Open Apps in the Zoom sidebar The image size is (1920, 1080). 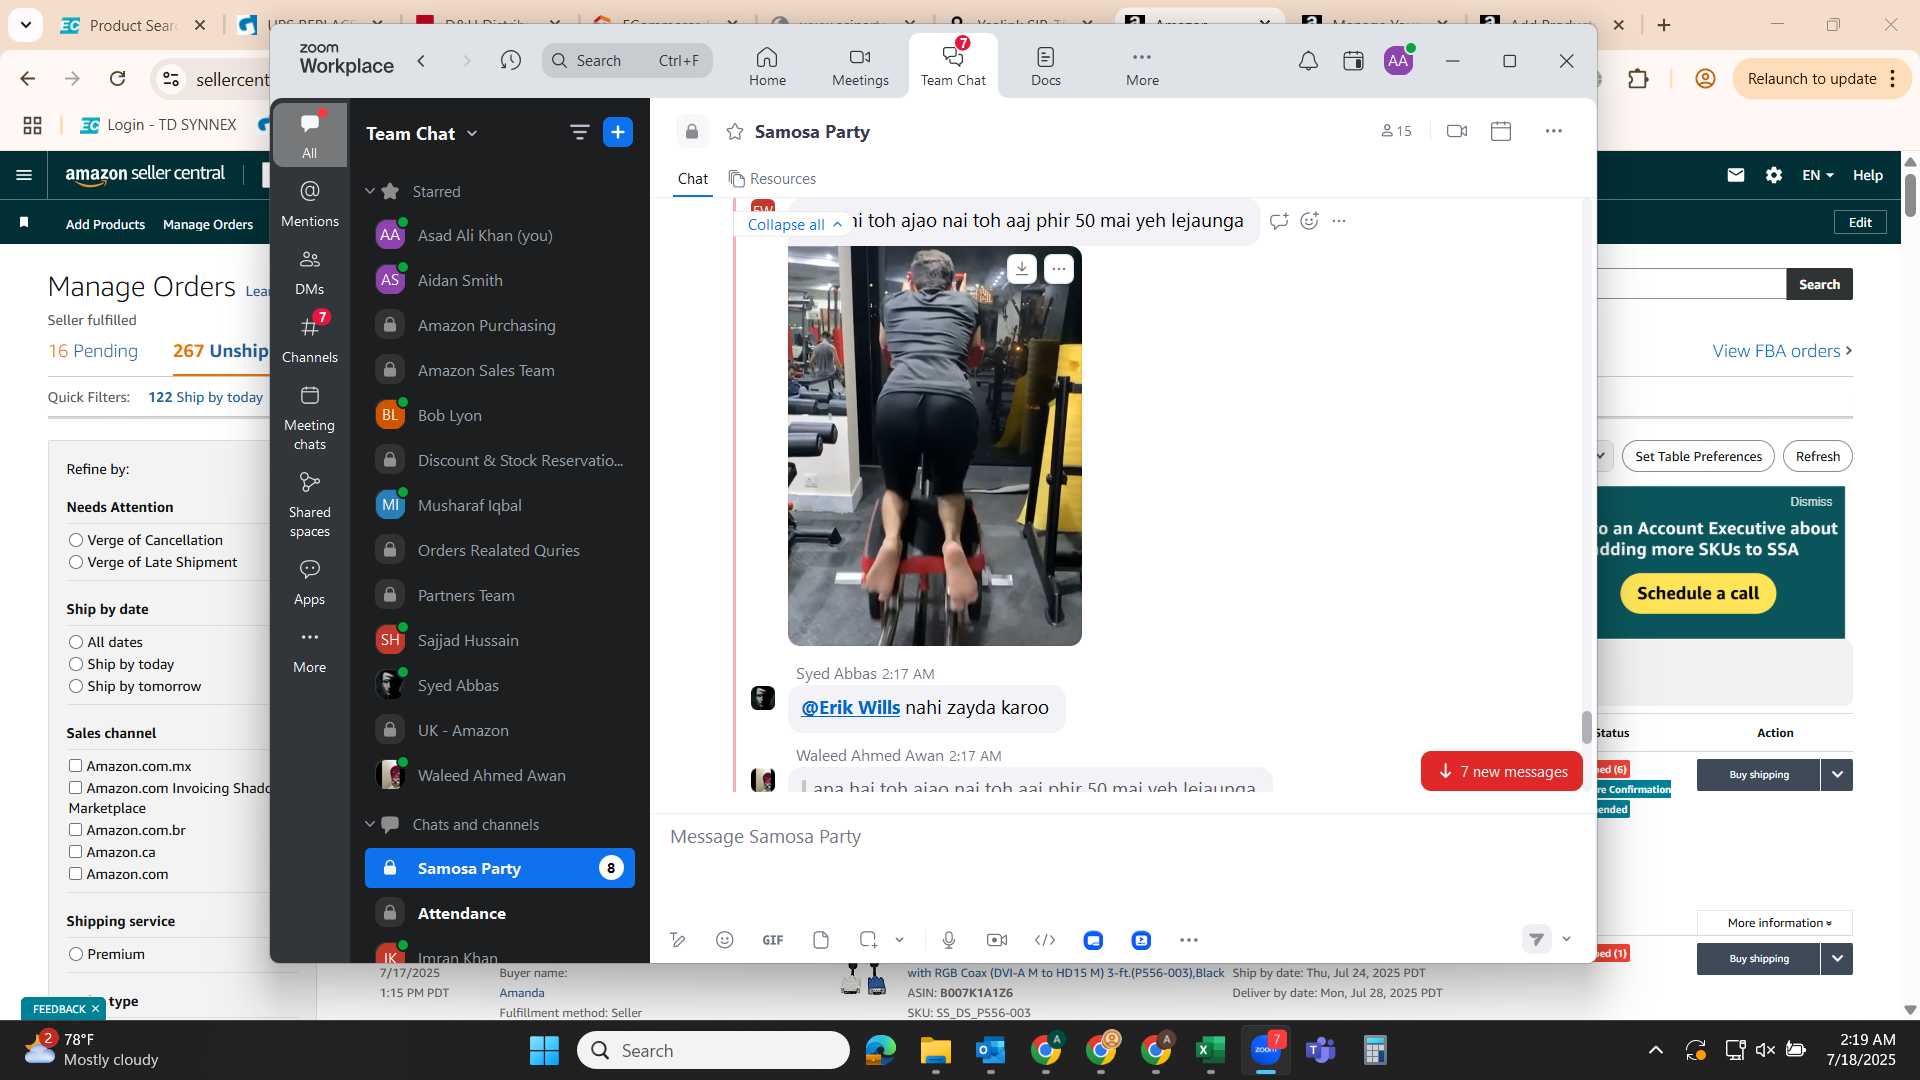[310, 582]
